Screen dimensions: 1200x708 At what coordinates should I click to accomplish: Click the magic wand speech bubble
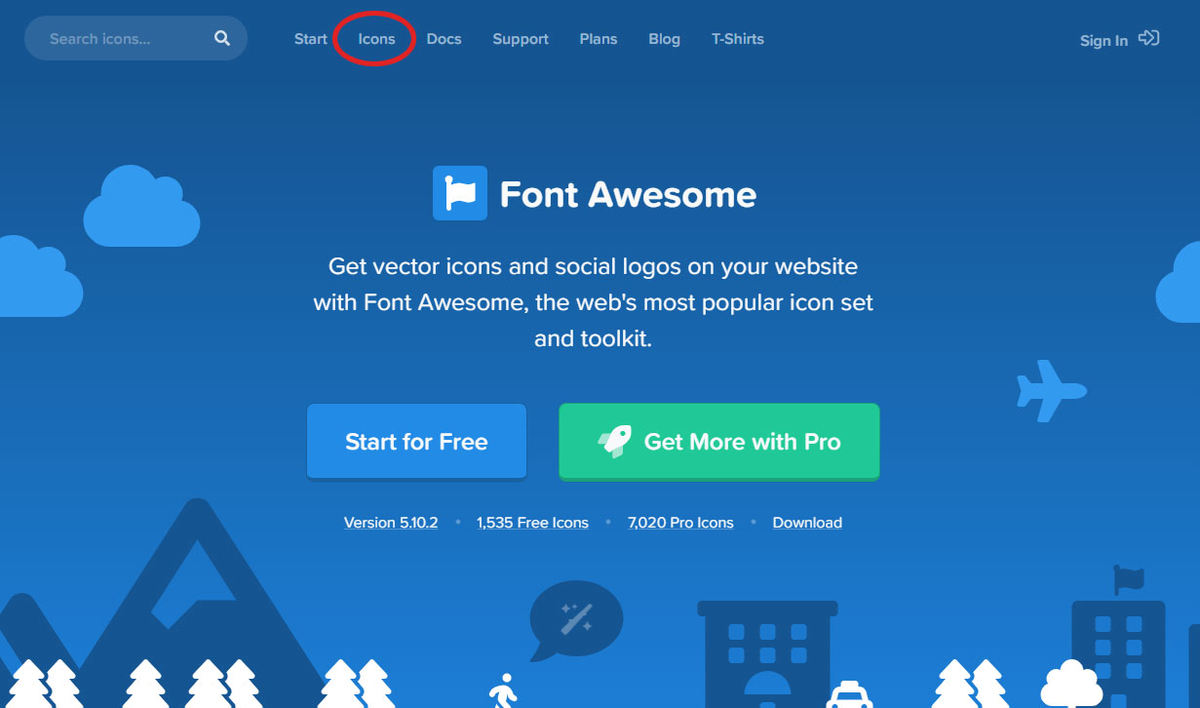pos(575,620)
